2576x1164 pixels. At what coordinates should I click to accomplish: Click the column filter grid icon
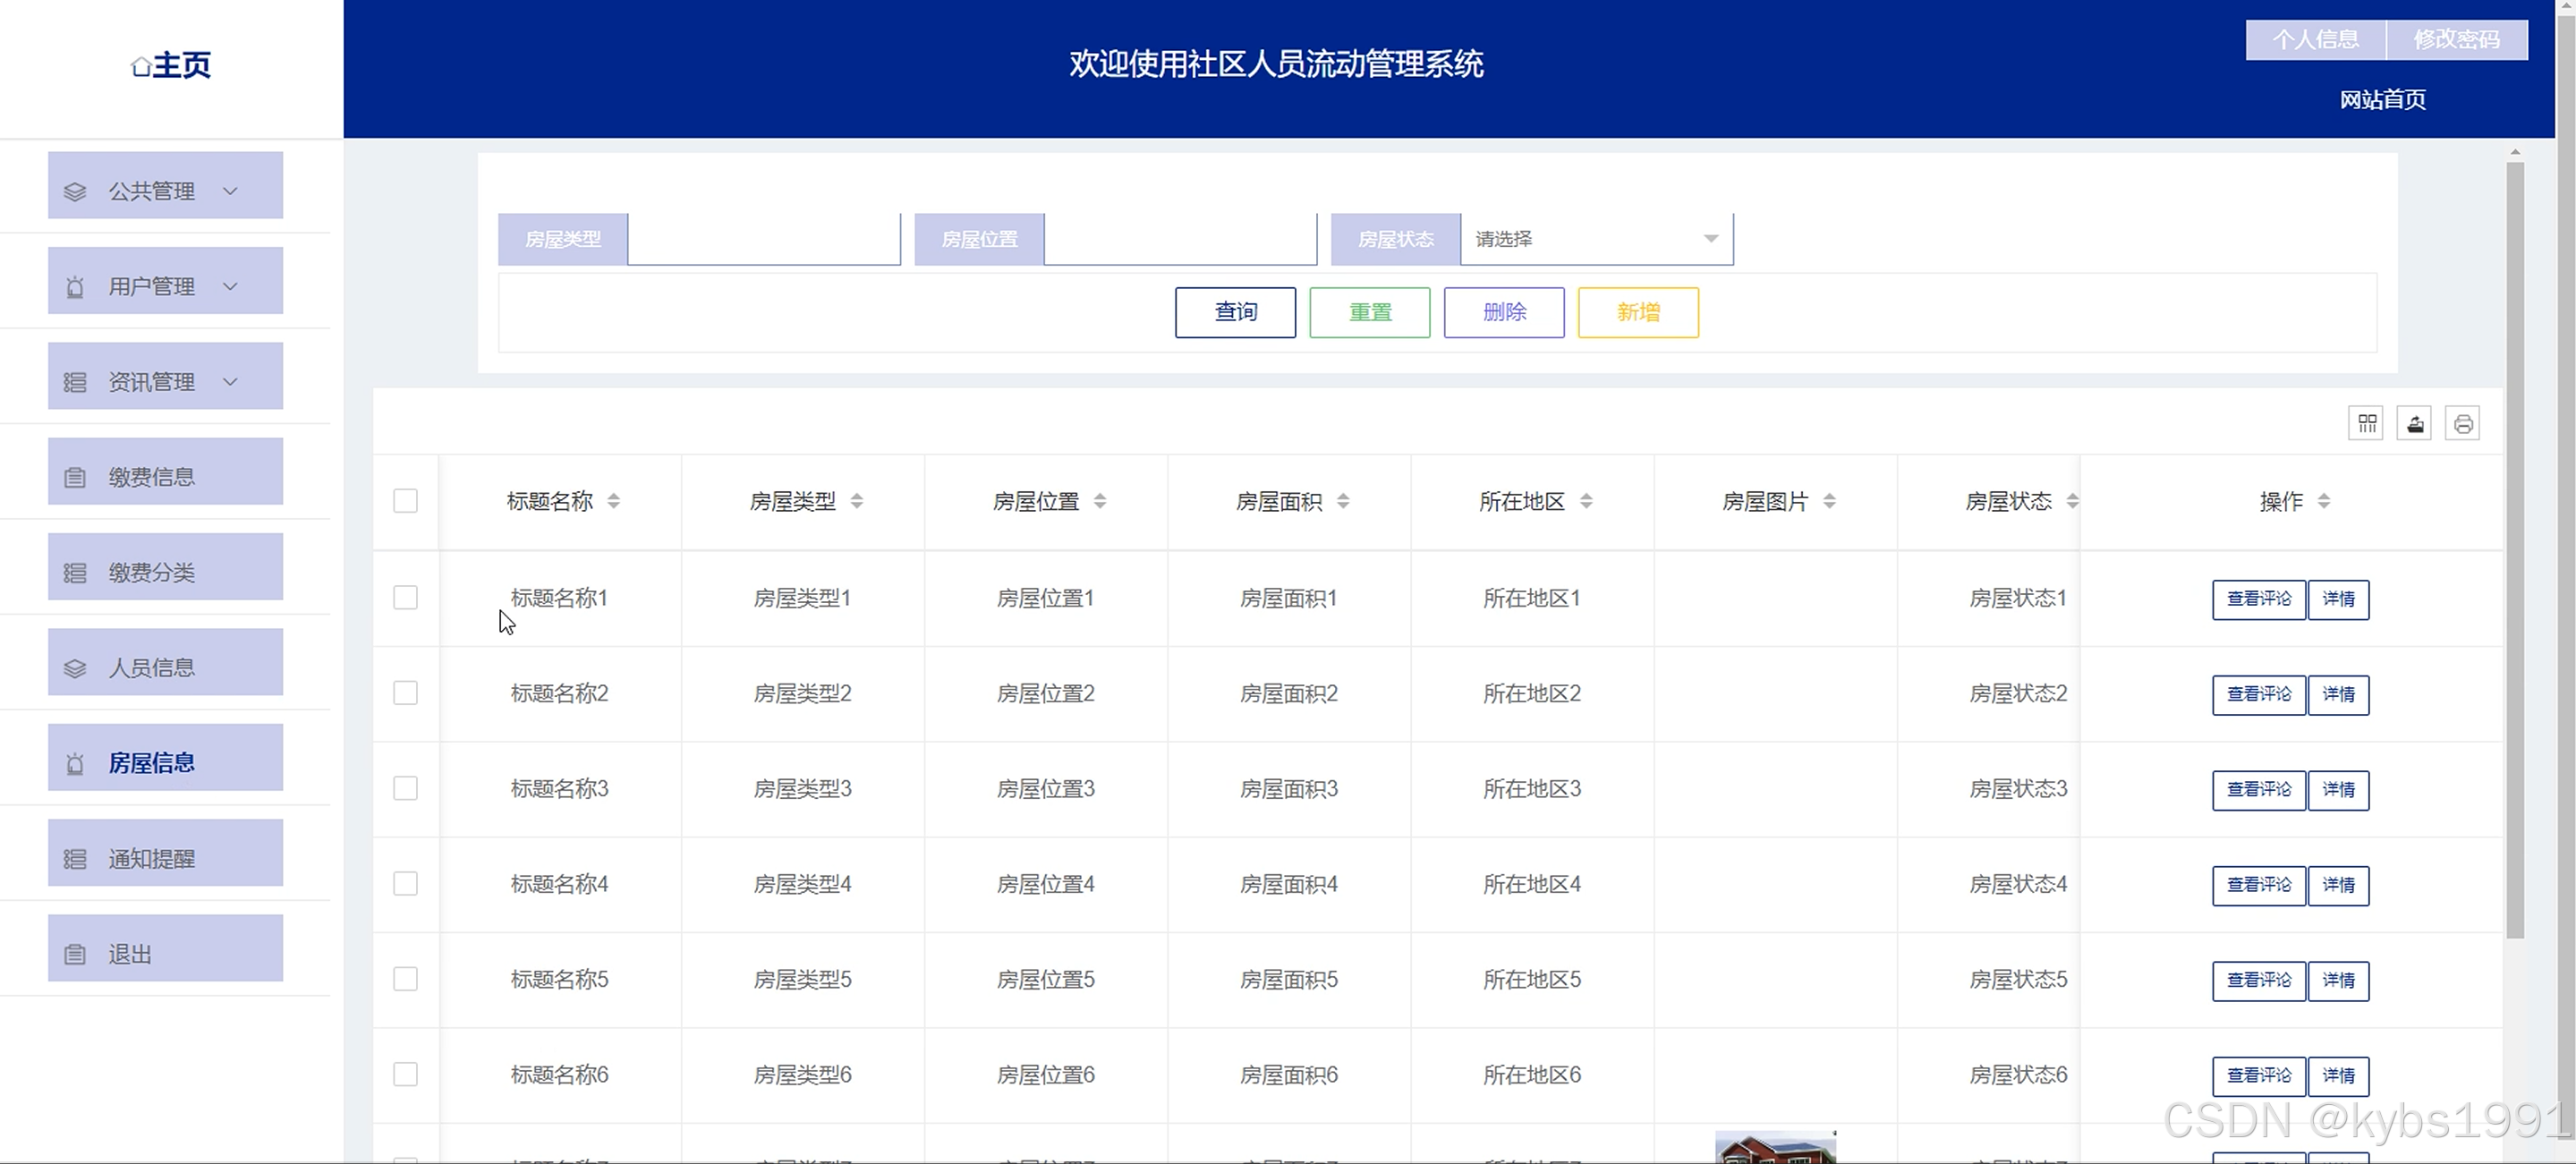[2366, 424]
